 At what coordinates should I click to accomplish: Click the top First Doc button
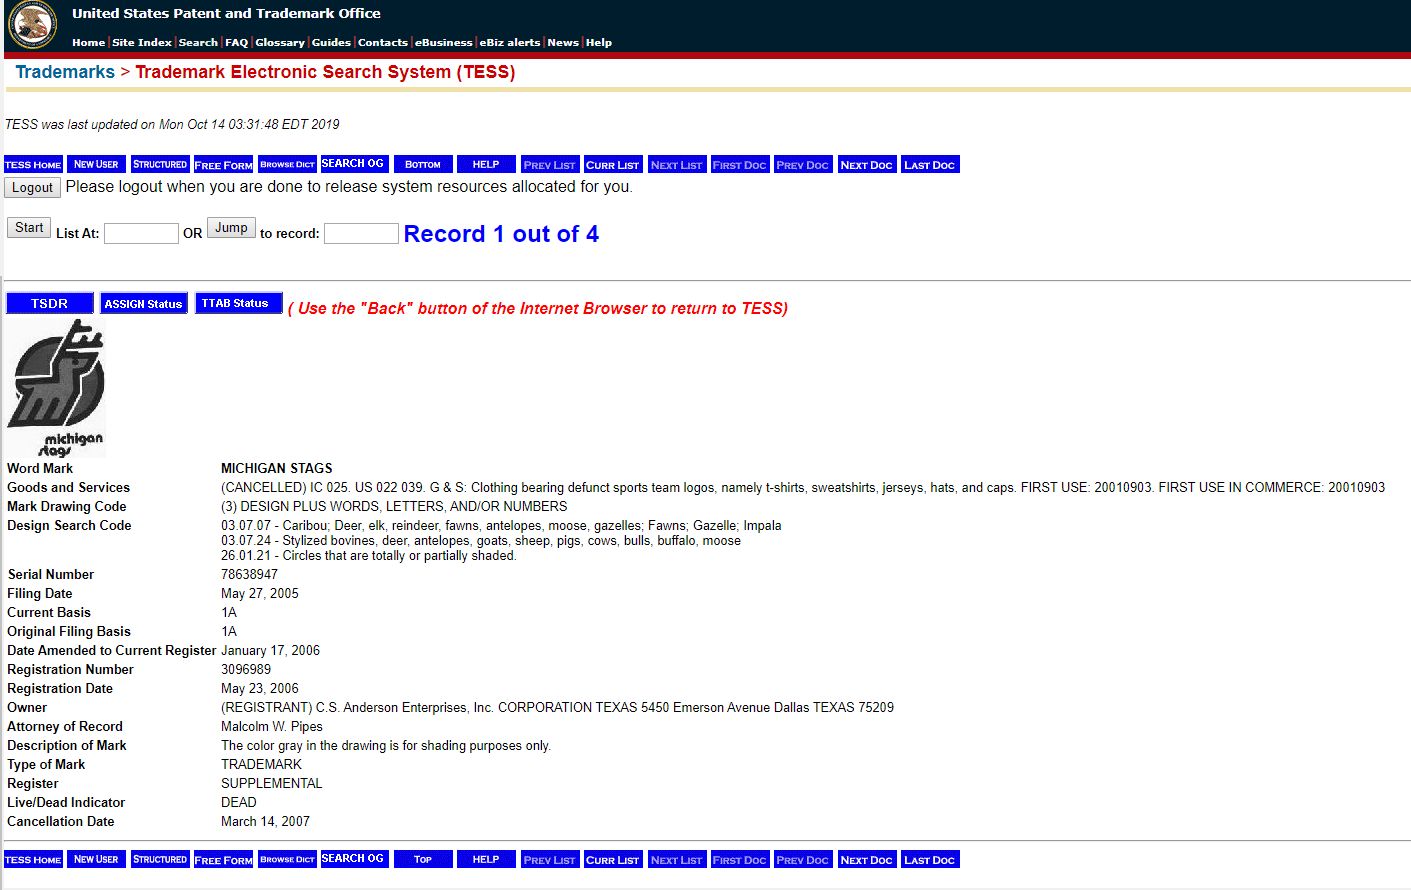point(740,164)
